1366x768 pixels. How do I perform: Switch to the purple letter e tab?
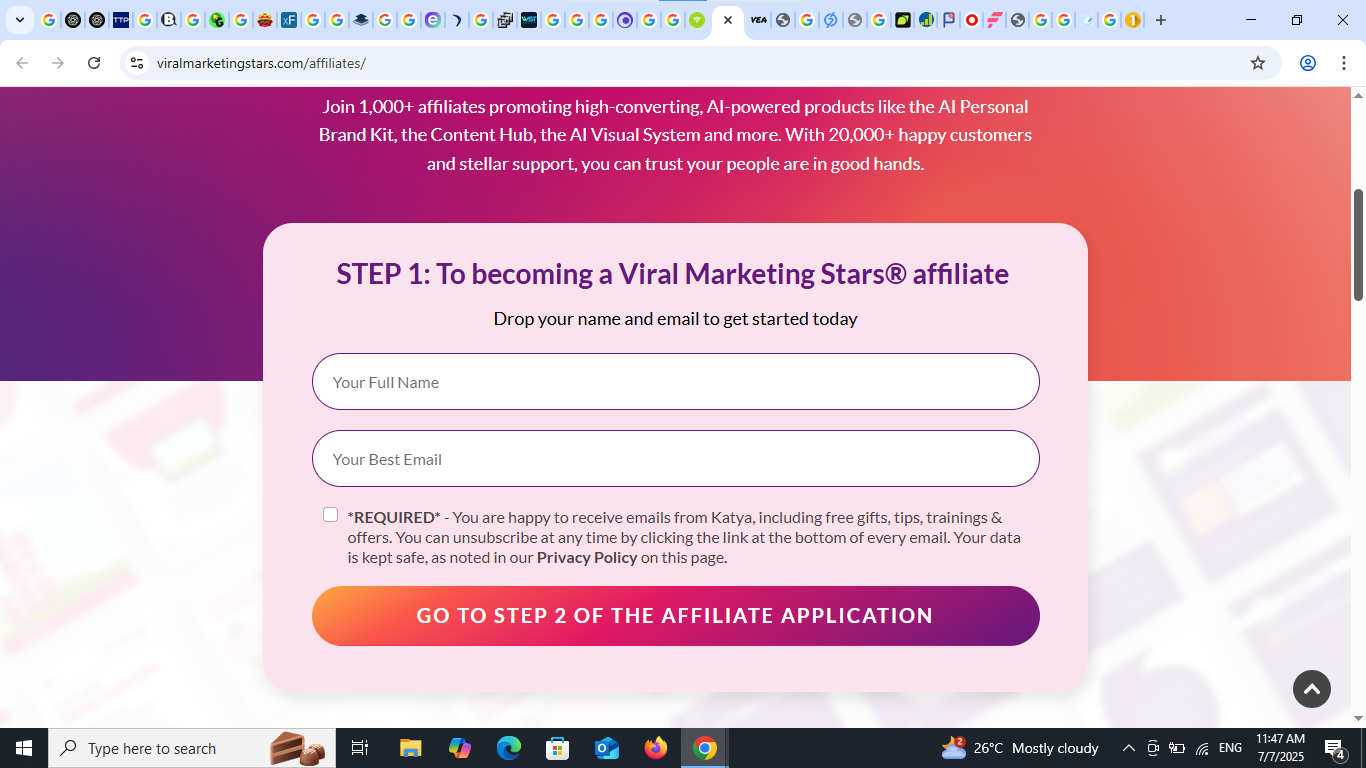tap(433, 20)
